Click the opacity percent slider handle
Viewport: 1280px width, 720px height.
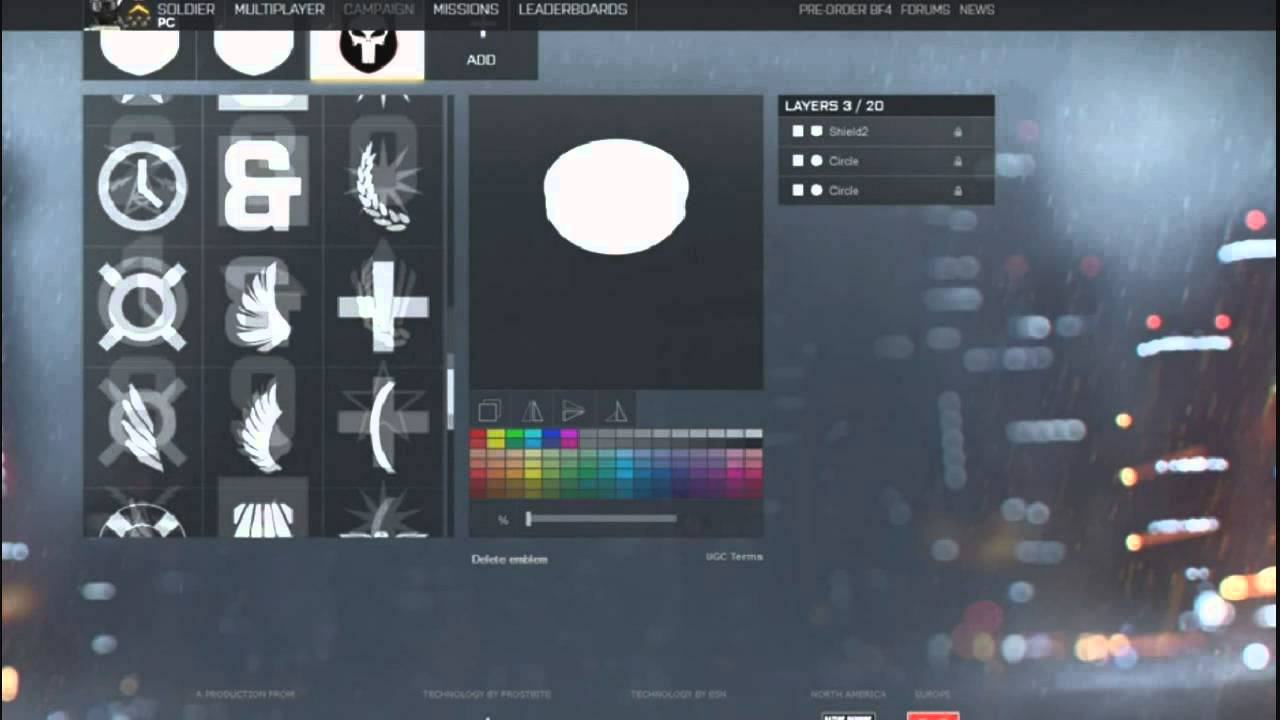point(528,519)
